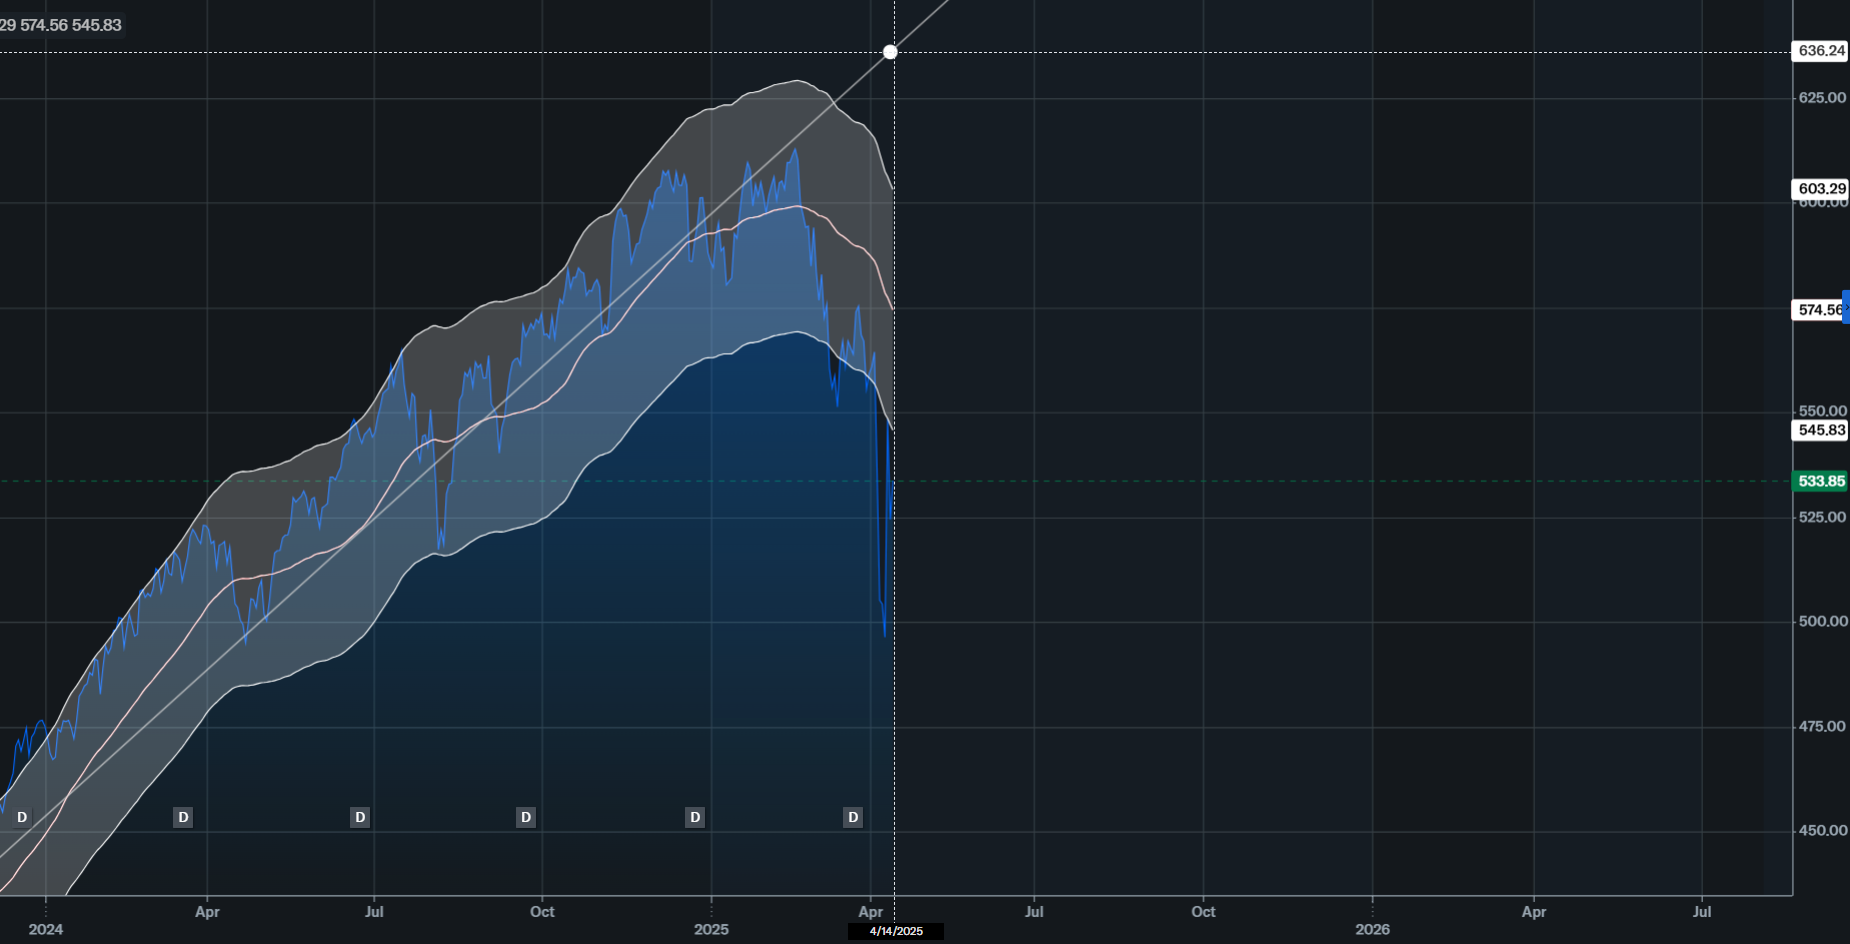Grab the white trendline endpoint handle
Screen dimensions: 1850x944
(890, 52)
